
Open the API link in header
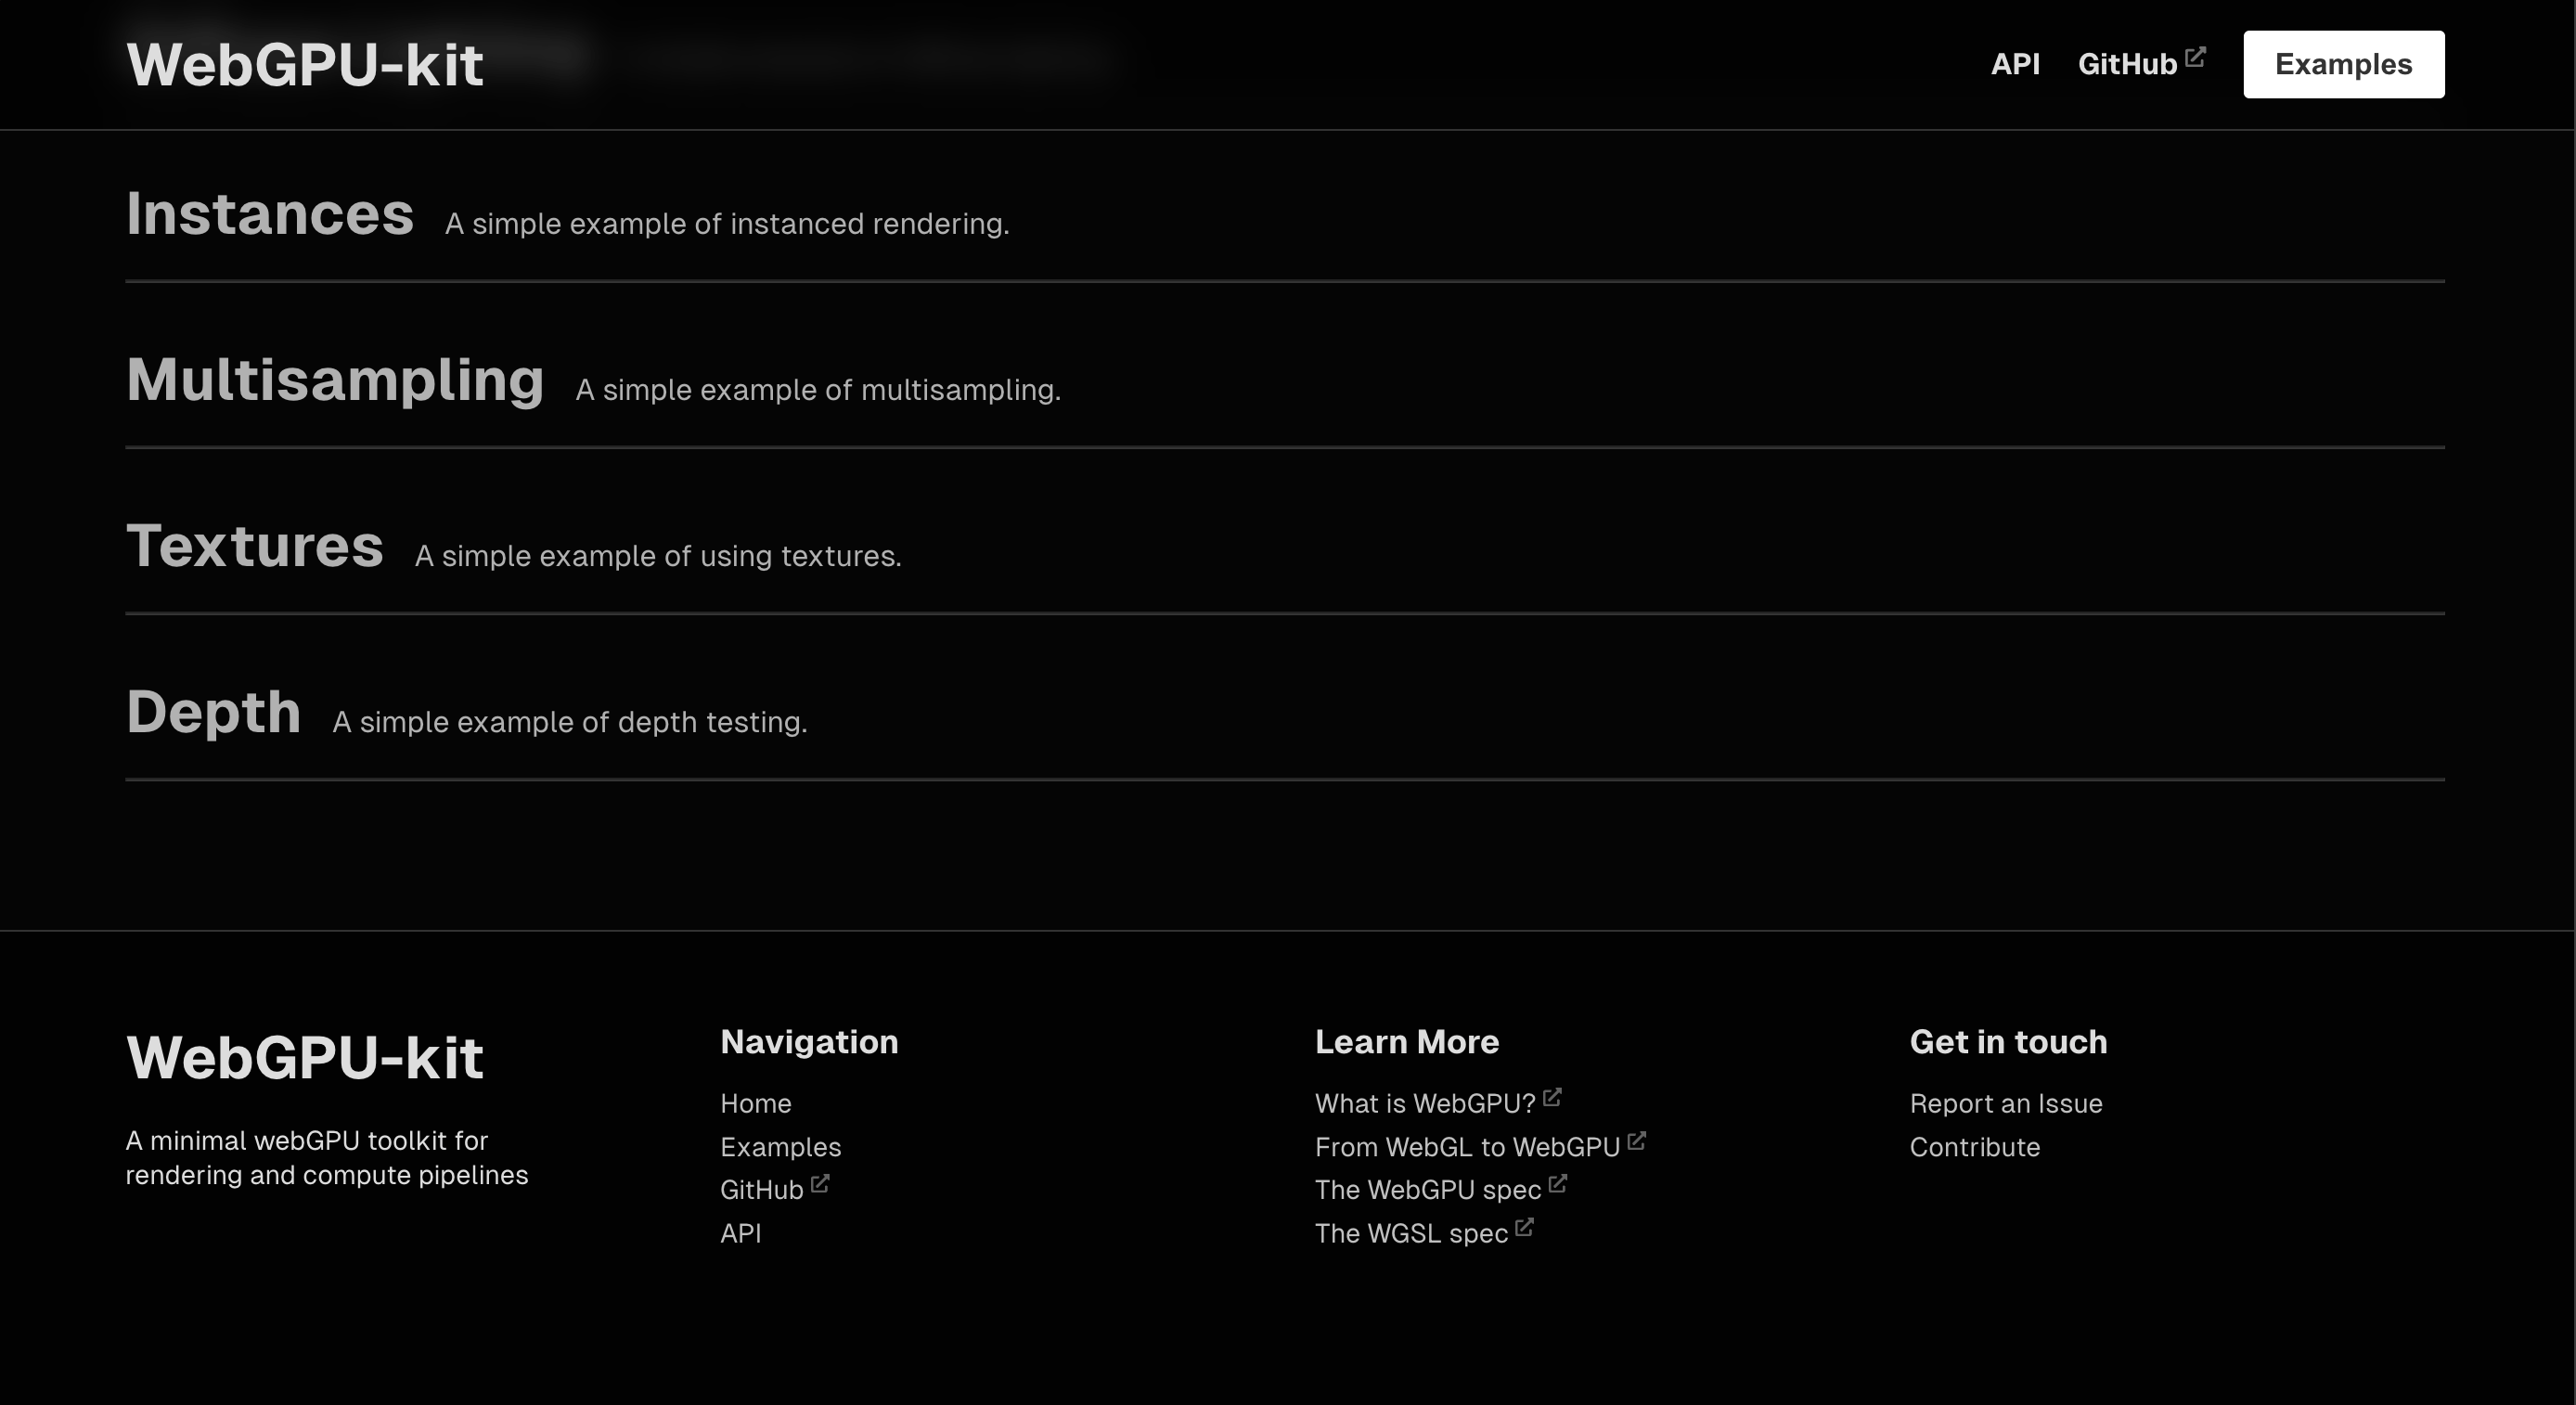coord(2015,64)
